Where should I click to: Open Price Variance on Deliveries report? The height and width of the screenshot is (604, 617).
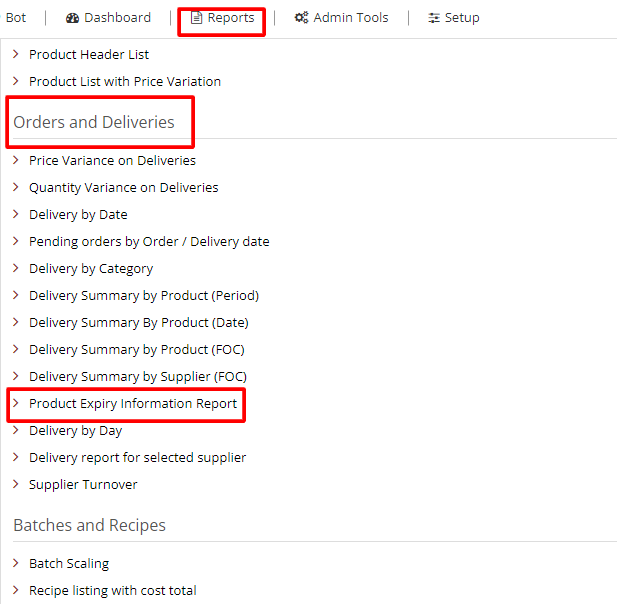click(x=112, y=160)
